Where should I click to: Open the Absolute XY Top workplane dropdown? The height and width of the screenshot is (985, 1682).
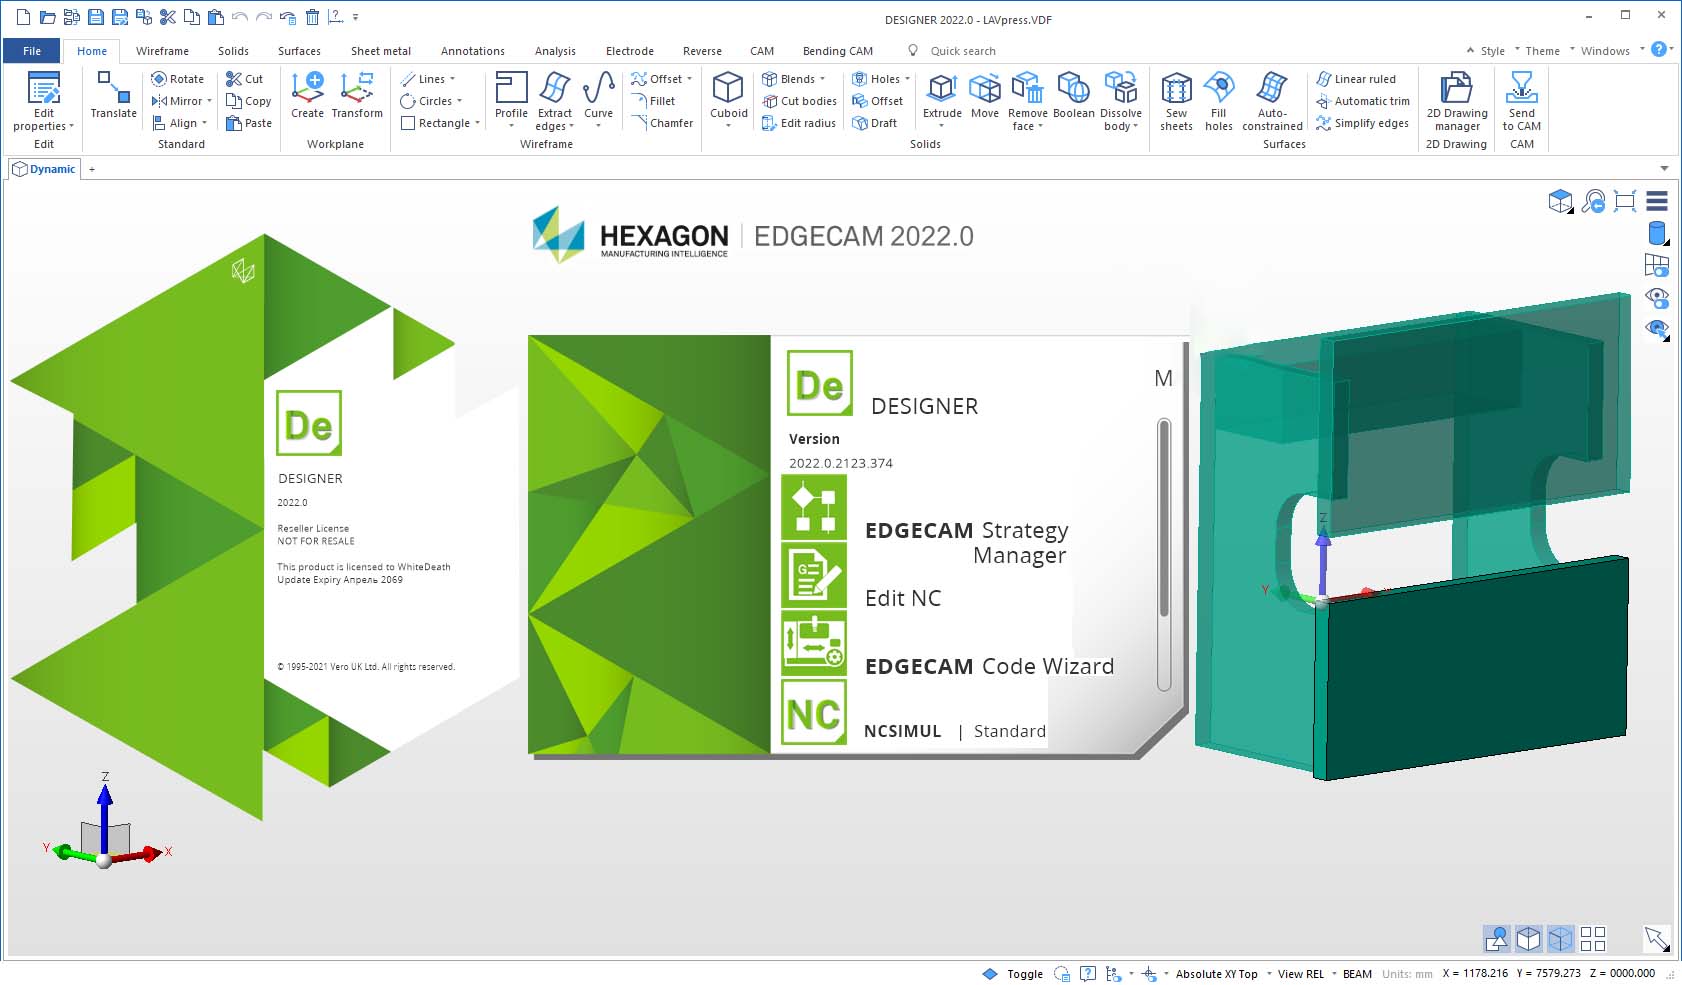coord(1216,973)
